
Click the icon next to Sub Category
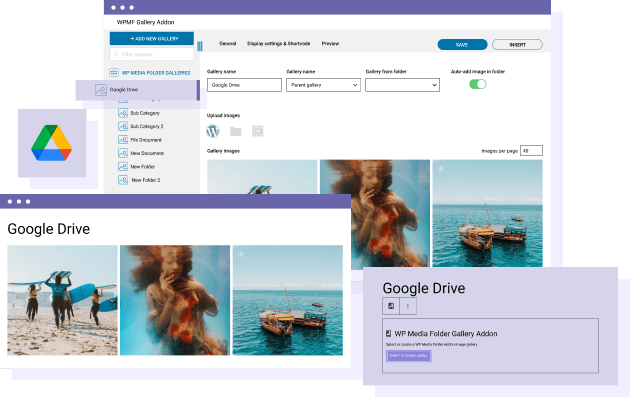click(x=123, y=113)
